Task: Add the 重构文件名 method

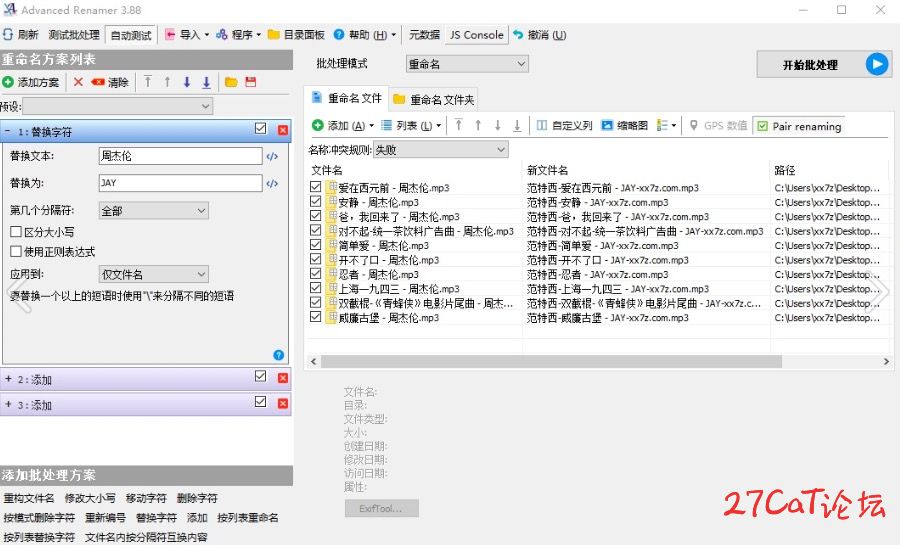Action: click(x=29, y=498)
